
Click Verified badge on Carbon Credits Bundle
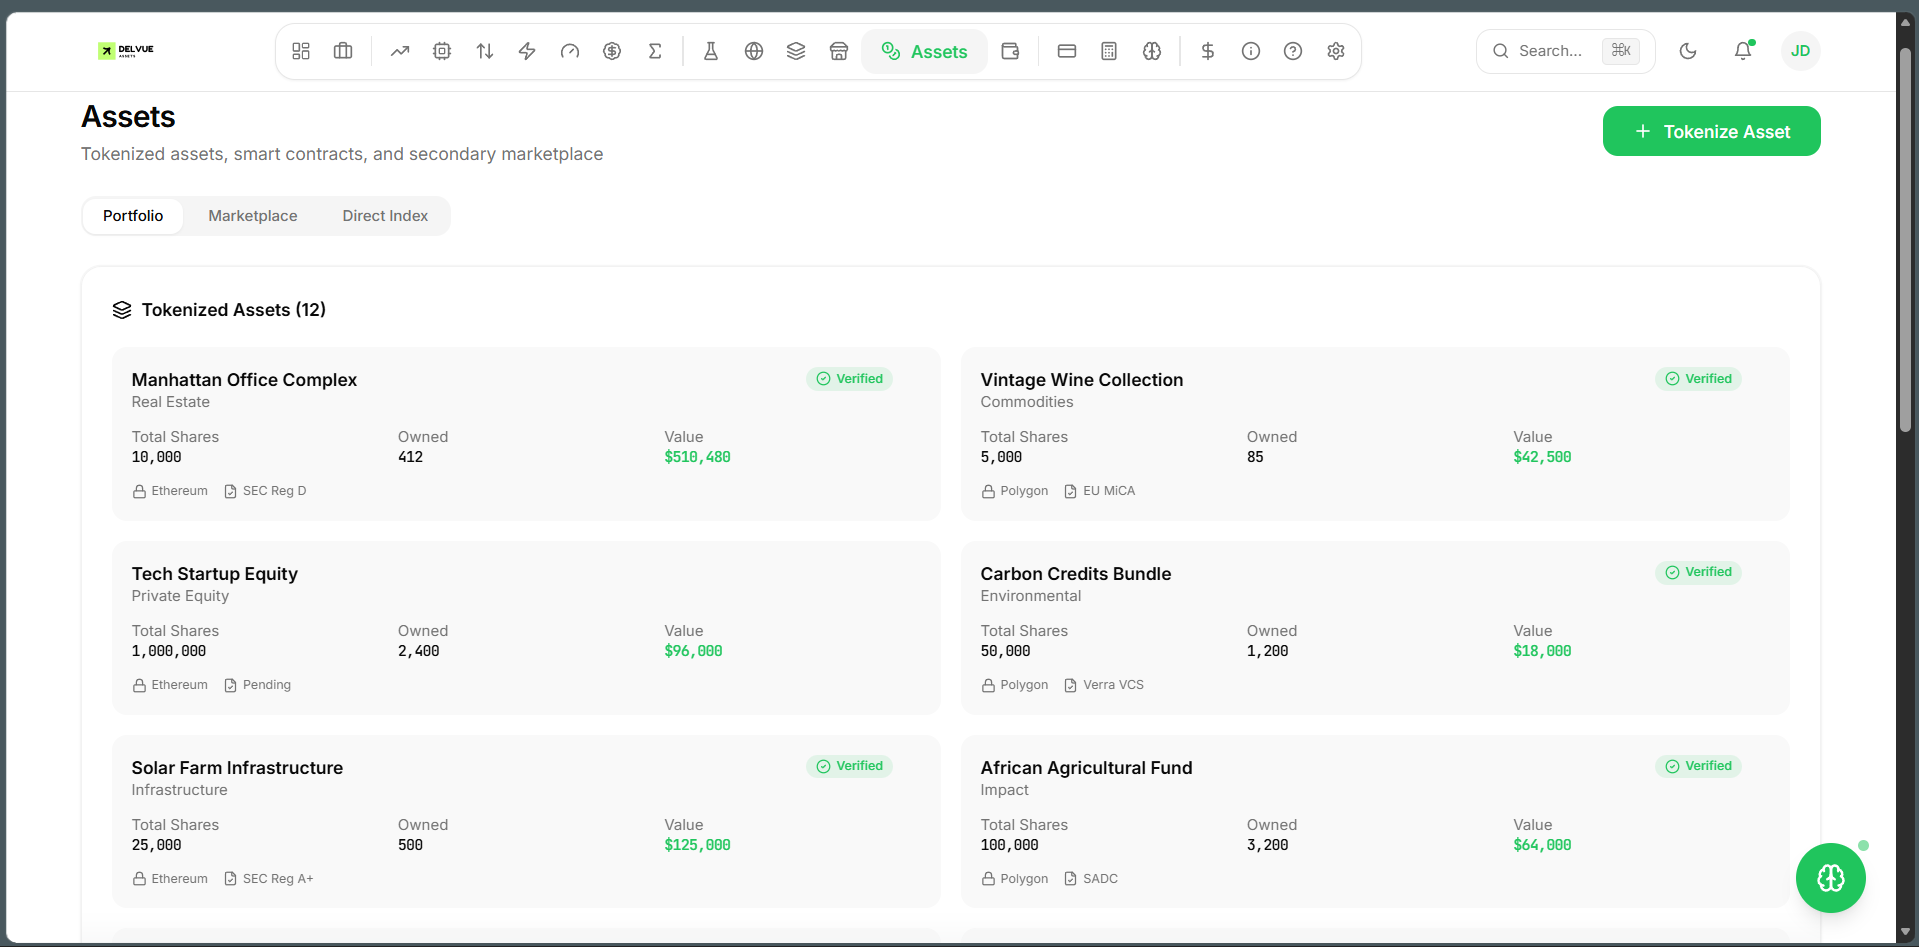click(x=1699, y=572)
